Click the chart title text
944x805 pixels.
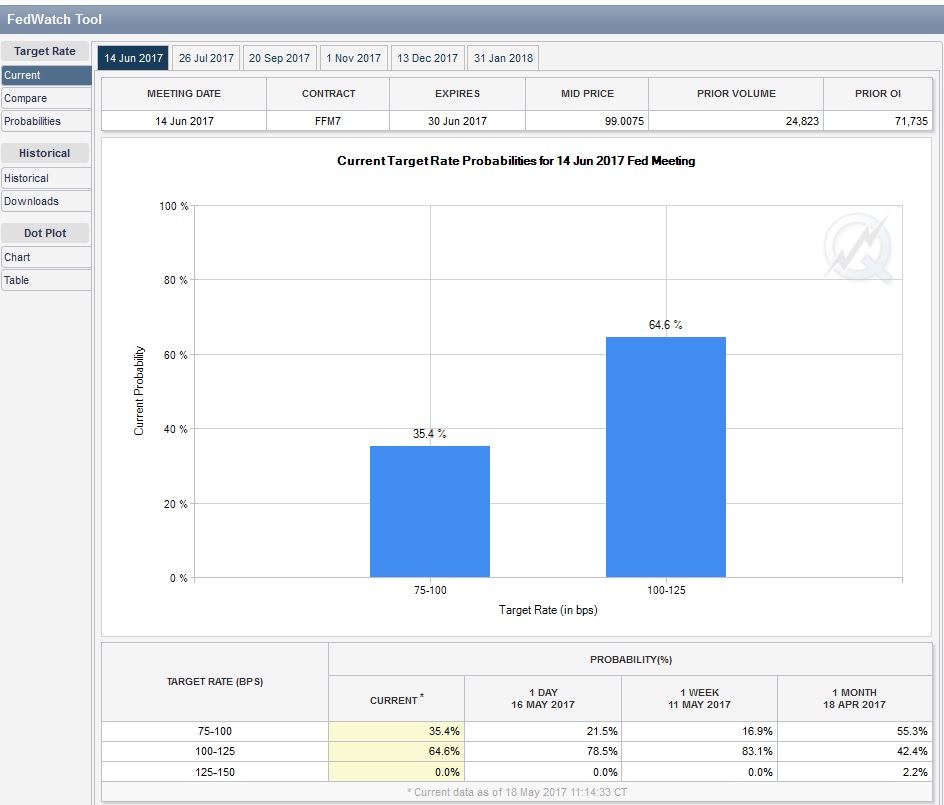coord(516,161)
